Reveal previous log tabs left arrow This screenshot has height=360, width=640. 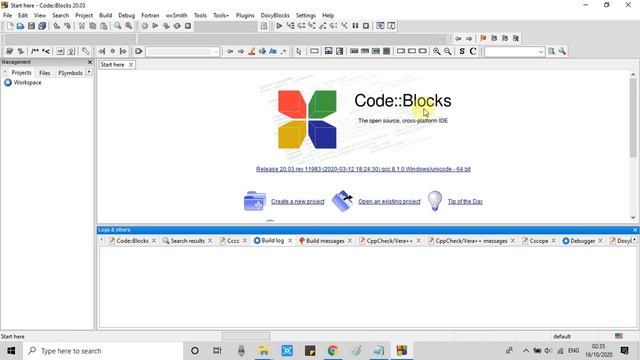pyautogui.click(x=102, y=241)
